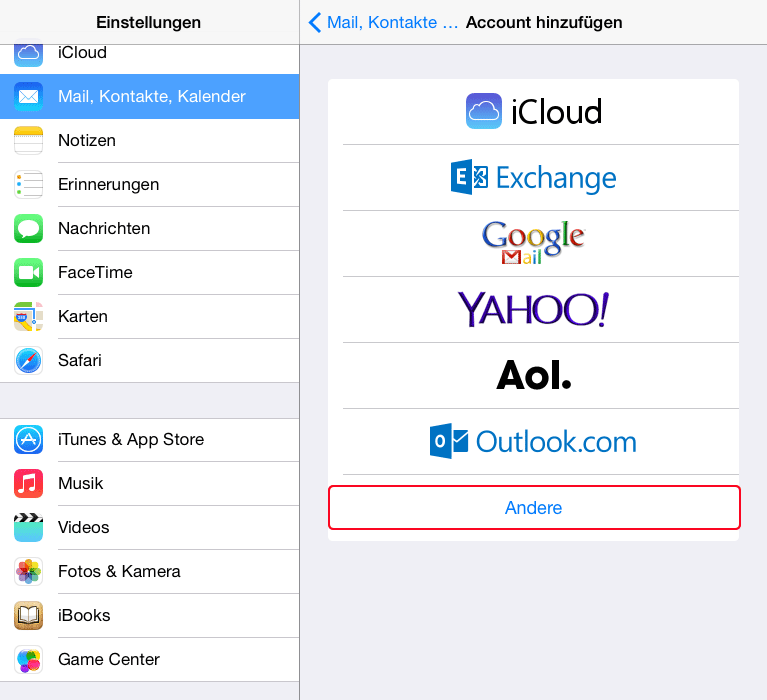Tap the Notizen notepad icon
The width and height of the screenshot is (767, 700).
tap(28, 140)
